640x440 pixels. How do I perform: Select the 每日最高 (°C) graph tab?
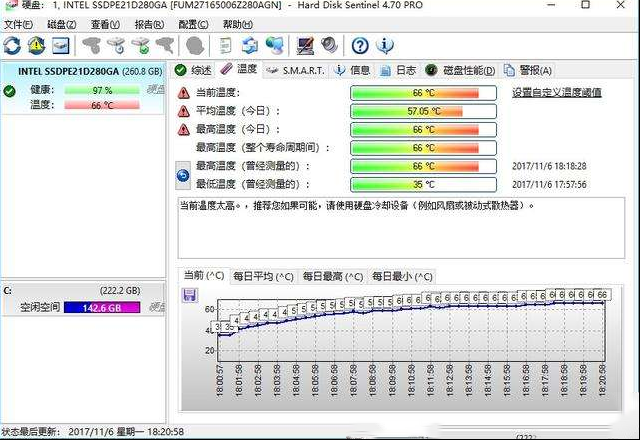click(x=333, y=276)
